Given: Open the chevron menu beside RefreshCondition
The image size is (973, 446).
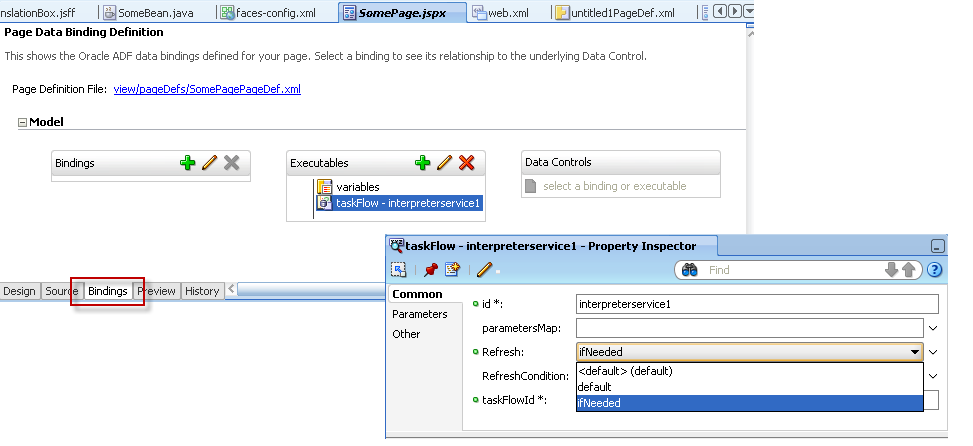Looking at the screenshot, I should [933, 376].
